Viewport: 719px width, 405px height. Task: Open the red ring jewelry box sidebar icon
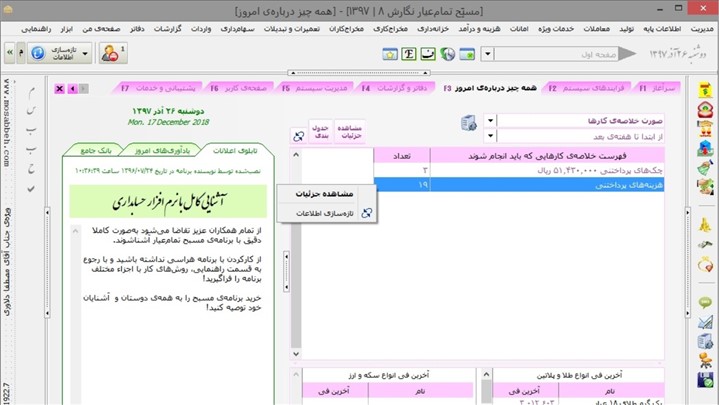(x=705, y=110)
